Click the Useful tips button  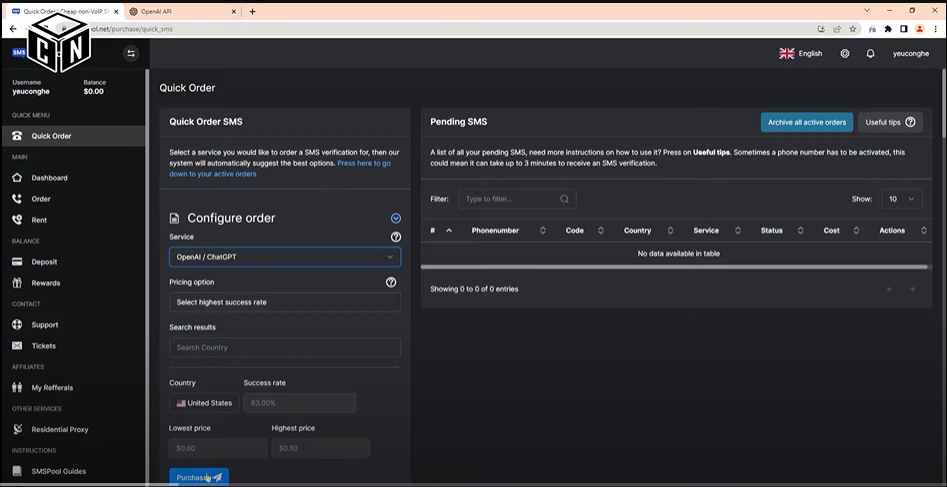coord(889,122)
